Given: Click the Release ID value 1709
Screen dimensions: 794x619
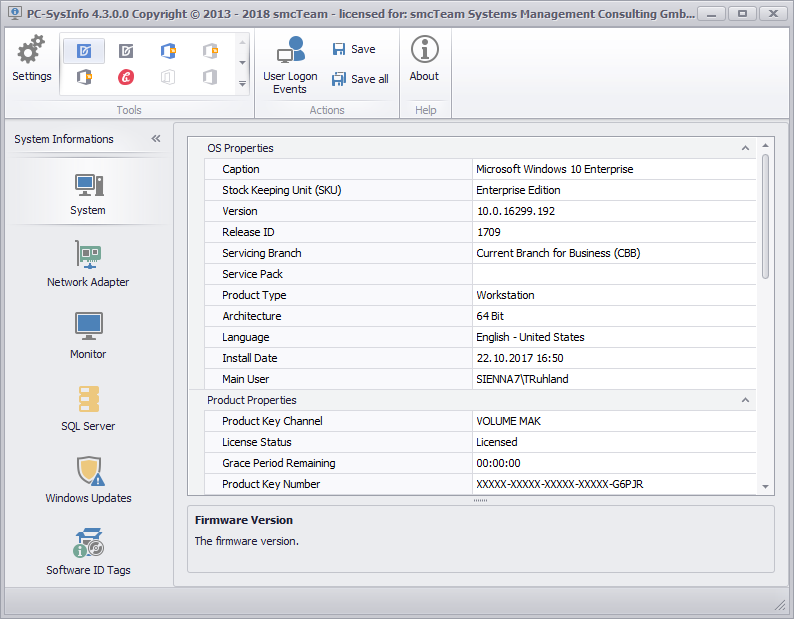Looking at the screenshot, I should (488, 232).
